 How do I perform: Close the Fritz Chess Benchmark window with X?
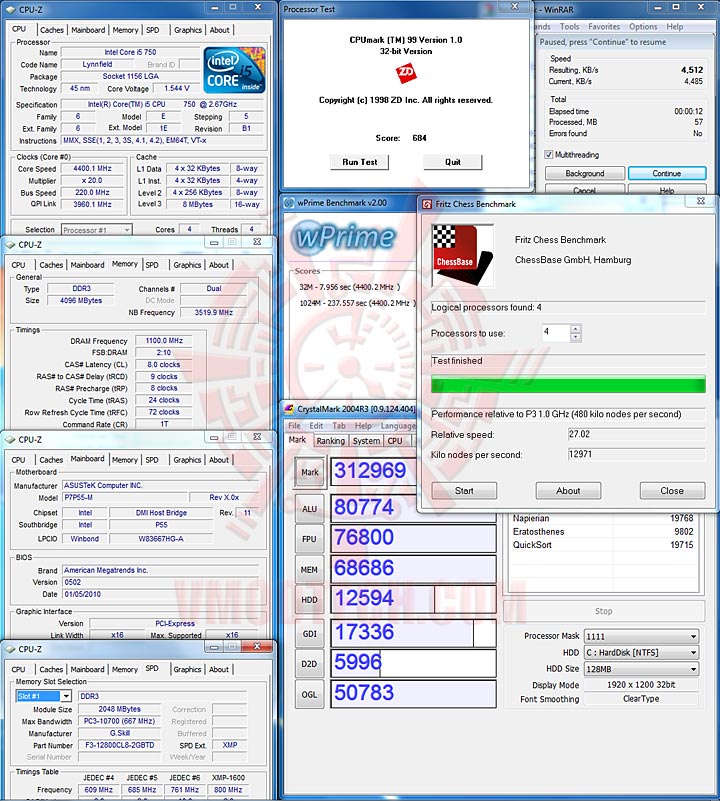701,201
